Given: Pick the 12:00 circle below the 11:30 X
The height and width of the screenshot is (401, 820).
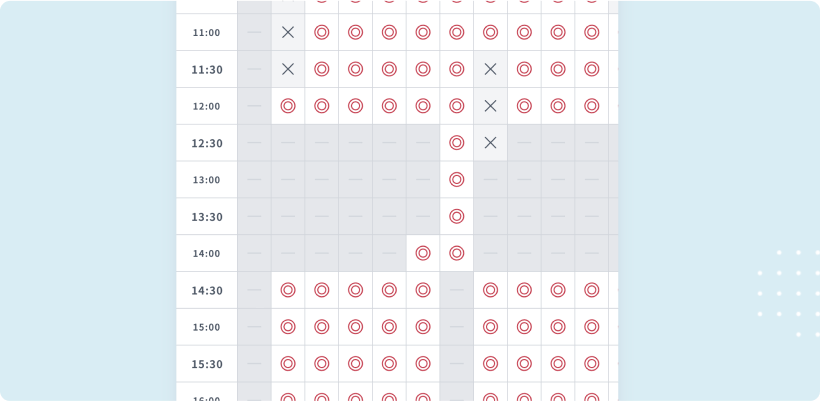Looking at the screenshot, I should point(288,106).
